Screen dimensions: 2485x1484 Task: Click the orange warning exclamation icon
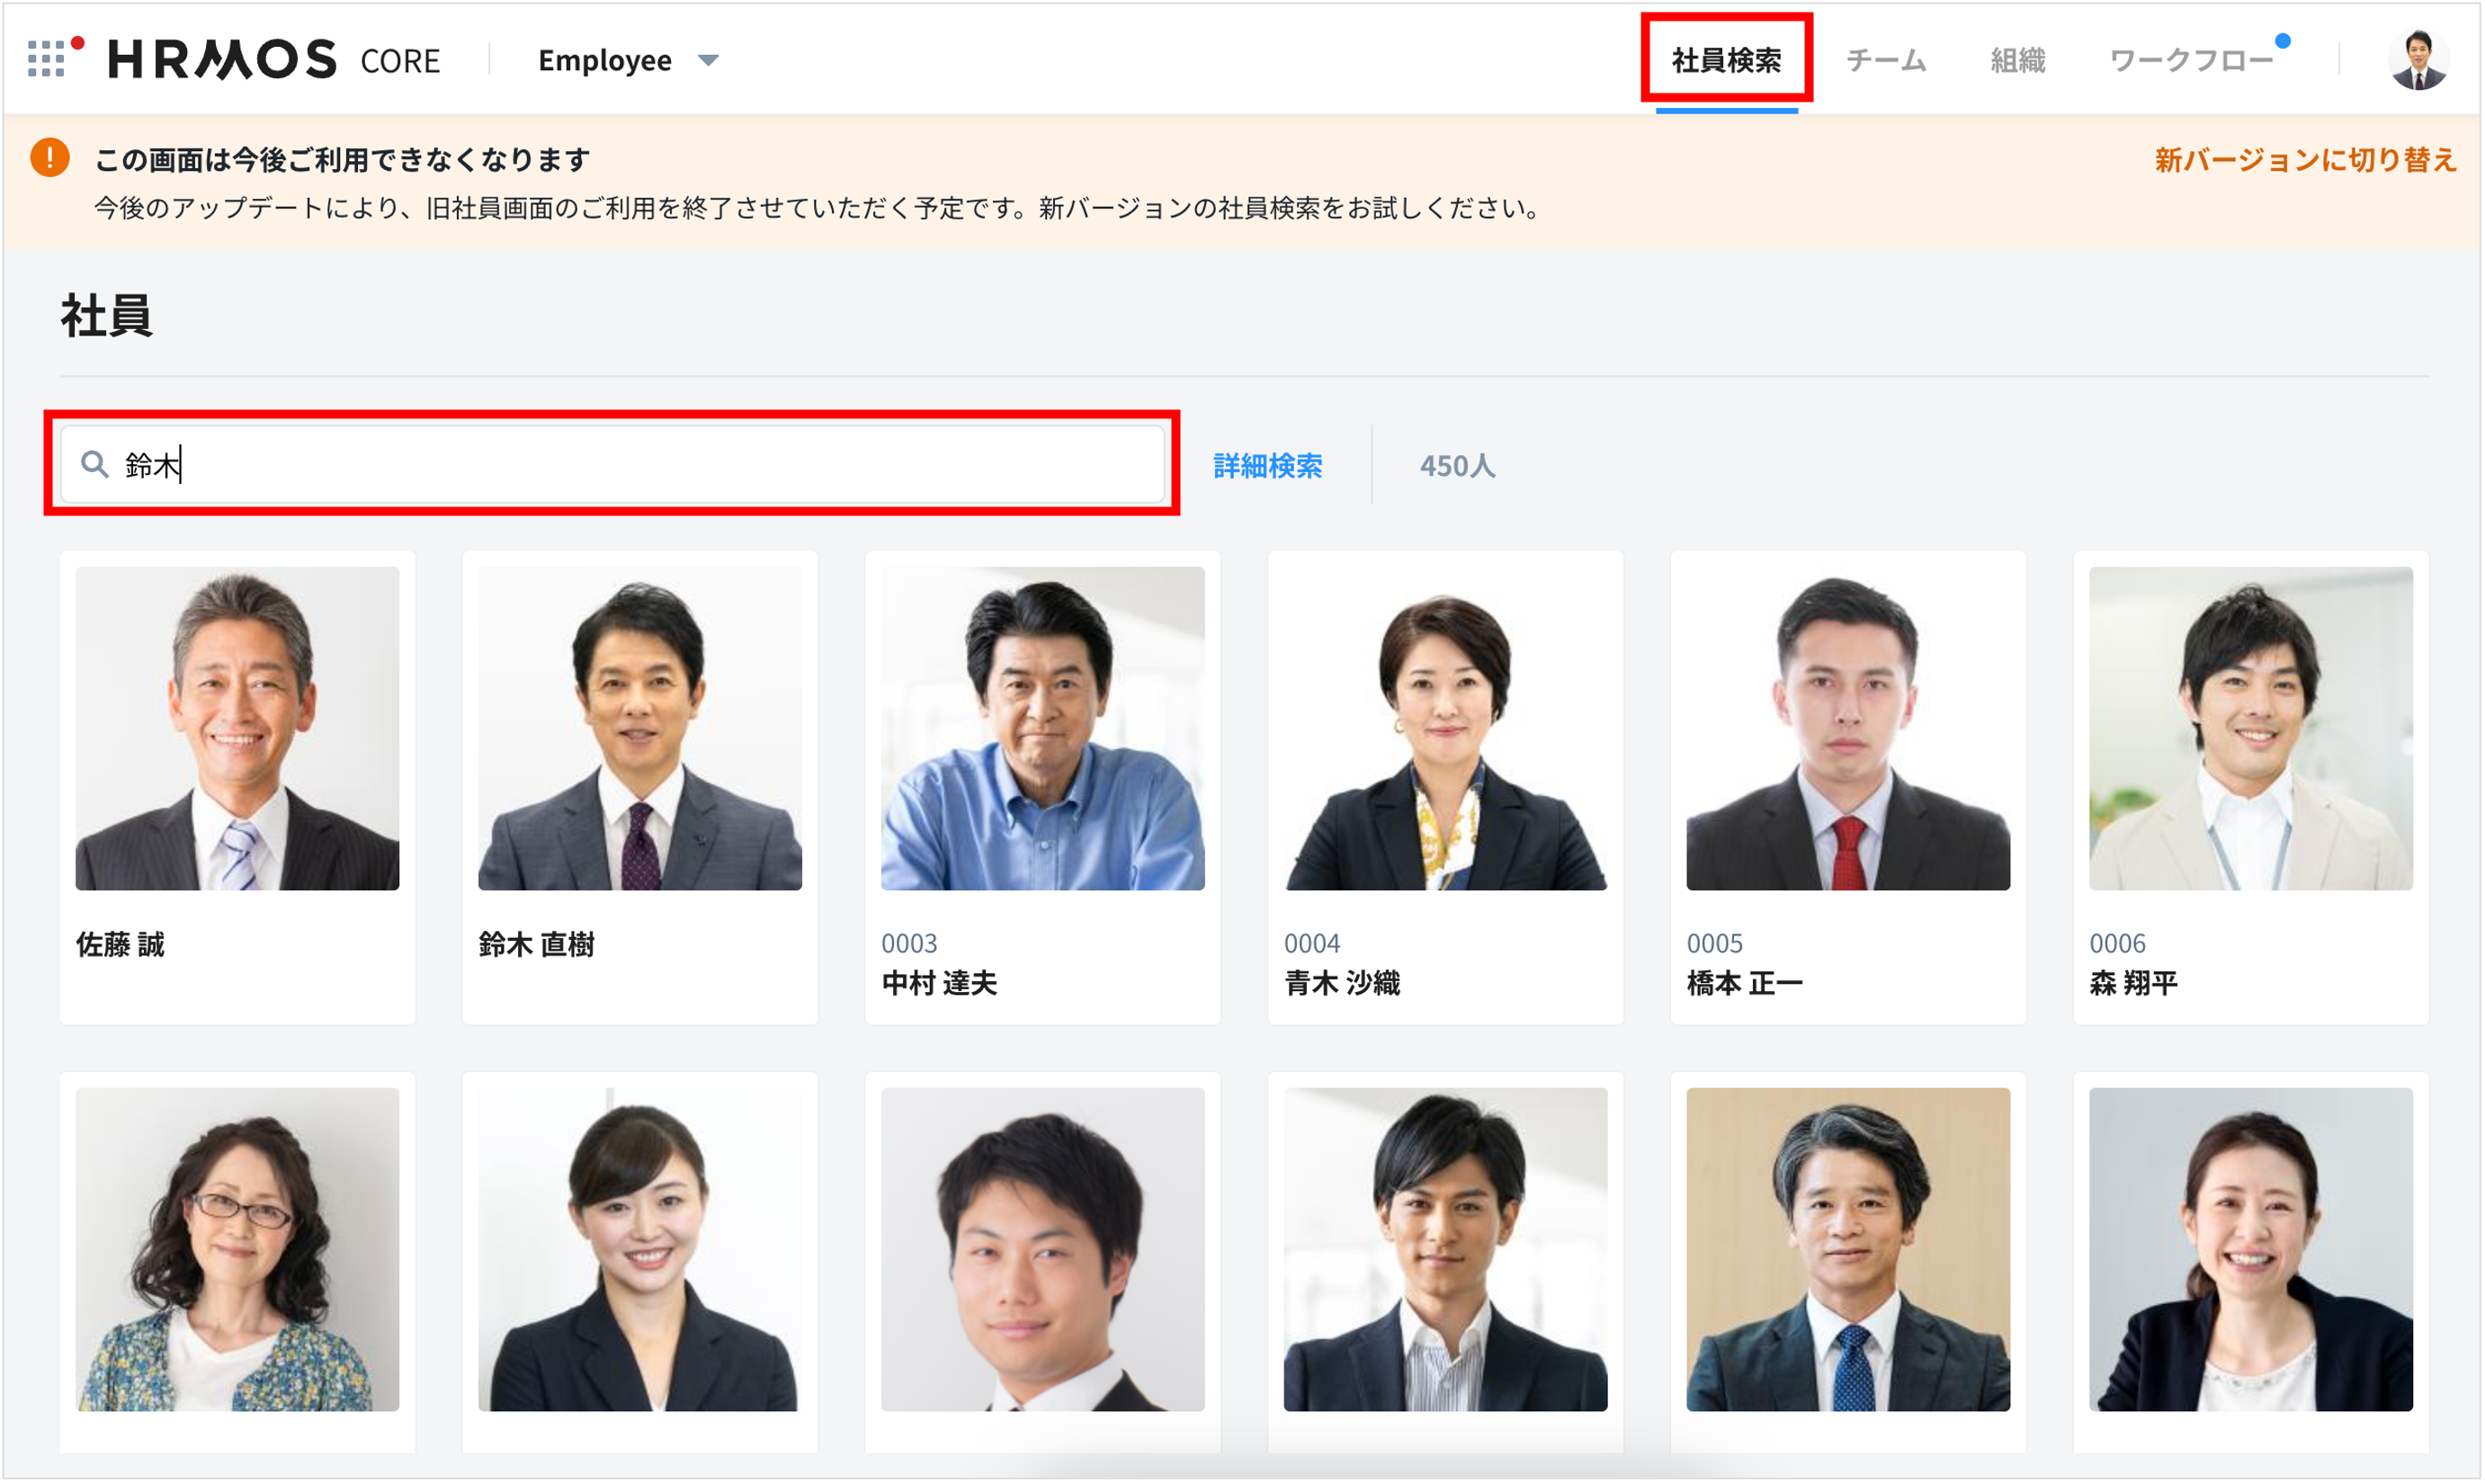[x=50, y=158]
